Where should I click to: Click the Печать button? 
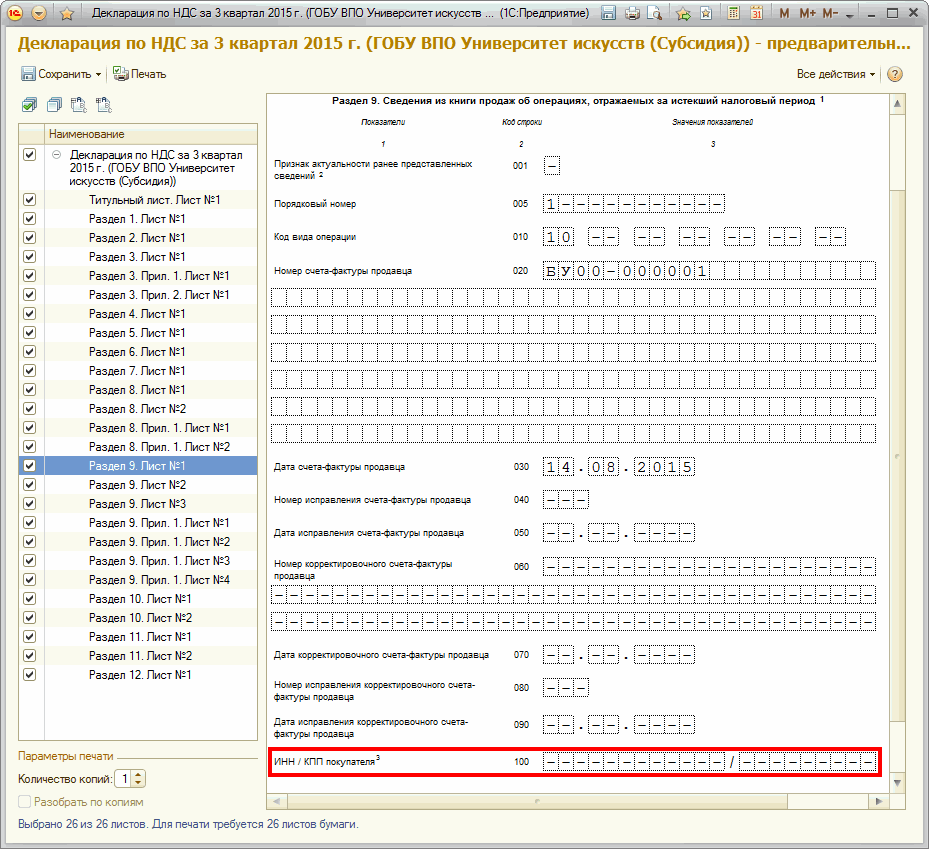tap(140, 74)
